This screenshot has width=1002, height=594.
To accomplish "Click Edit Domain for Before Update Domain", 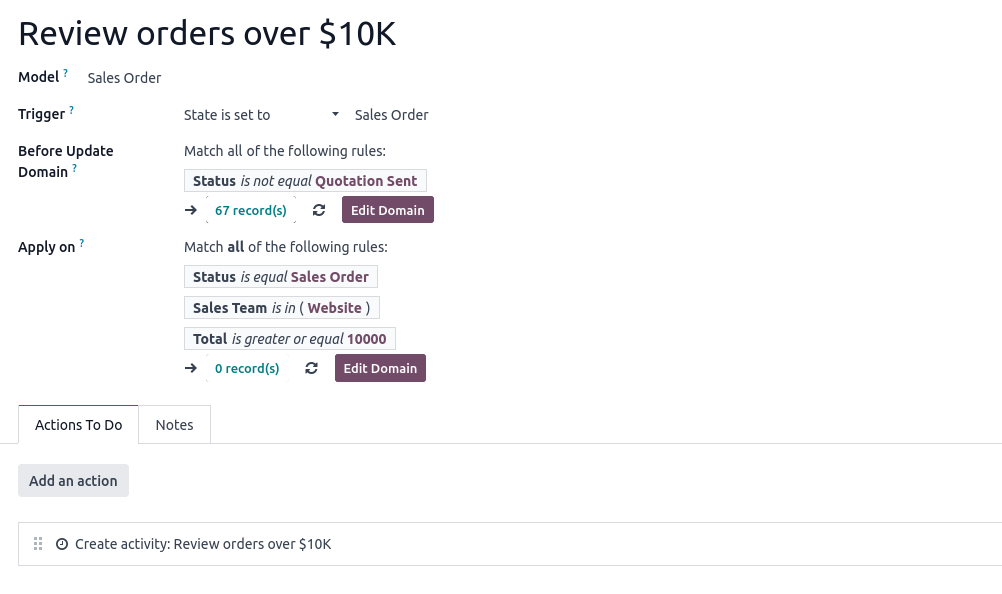I will tap(387, 210).
